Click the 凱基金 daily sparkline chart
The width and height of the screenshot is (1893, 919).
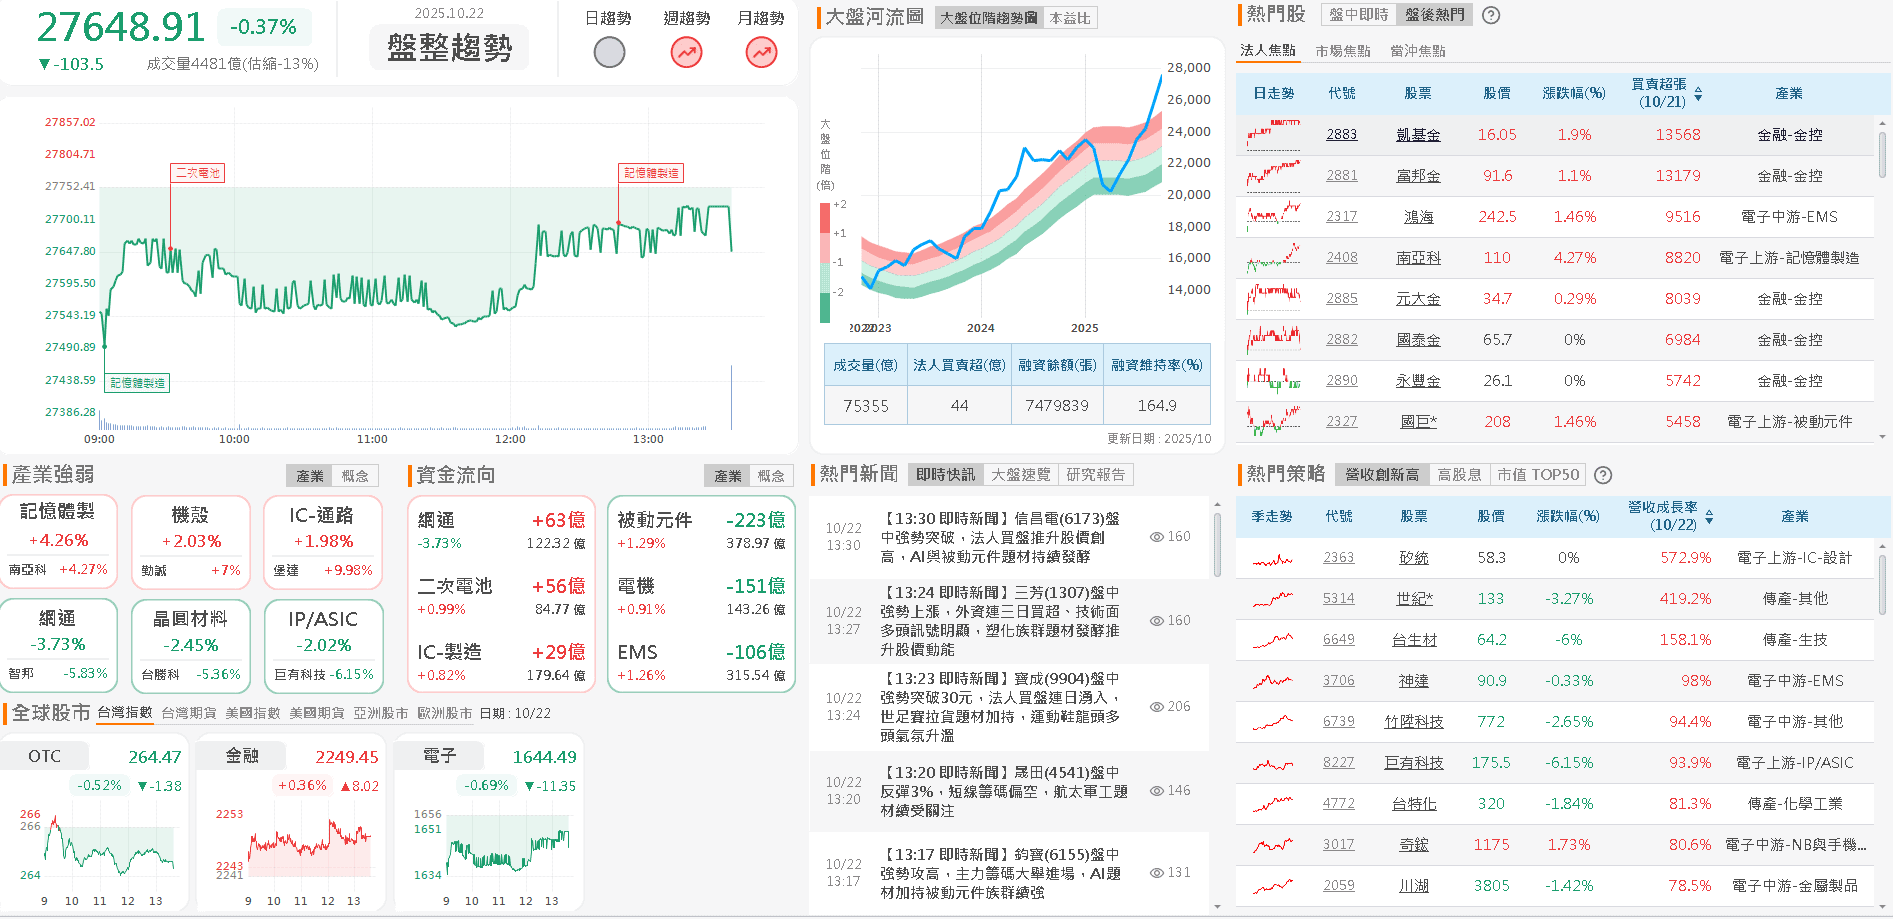click(x=1271, y=134)
